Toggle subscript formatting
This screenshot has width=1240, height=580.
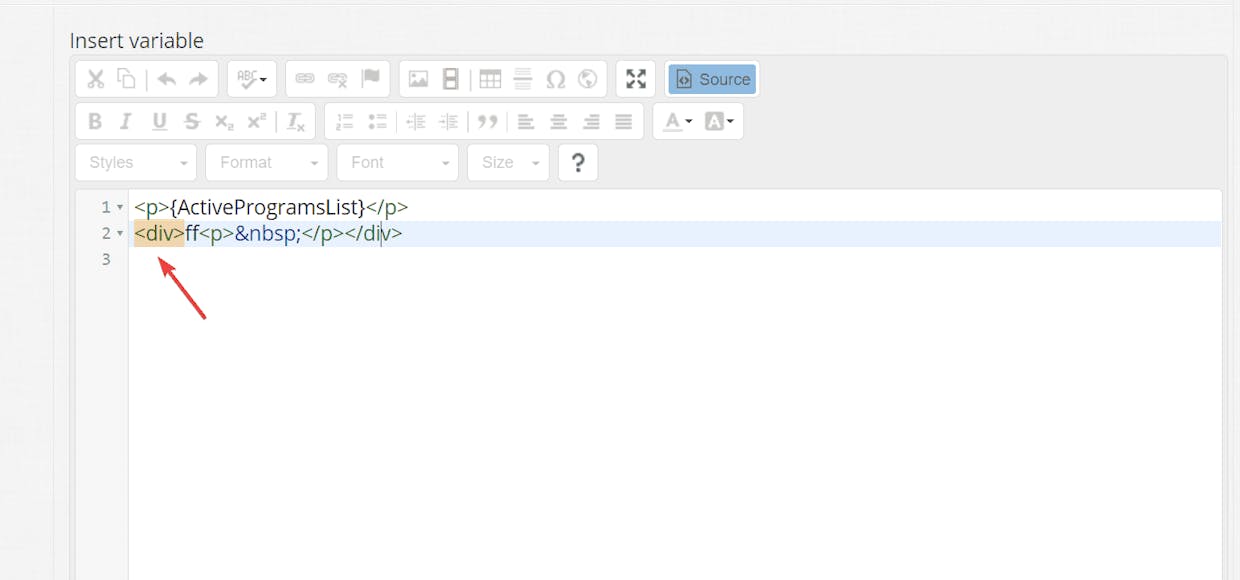pyautogui.click(x=224, y=122)
